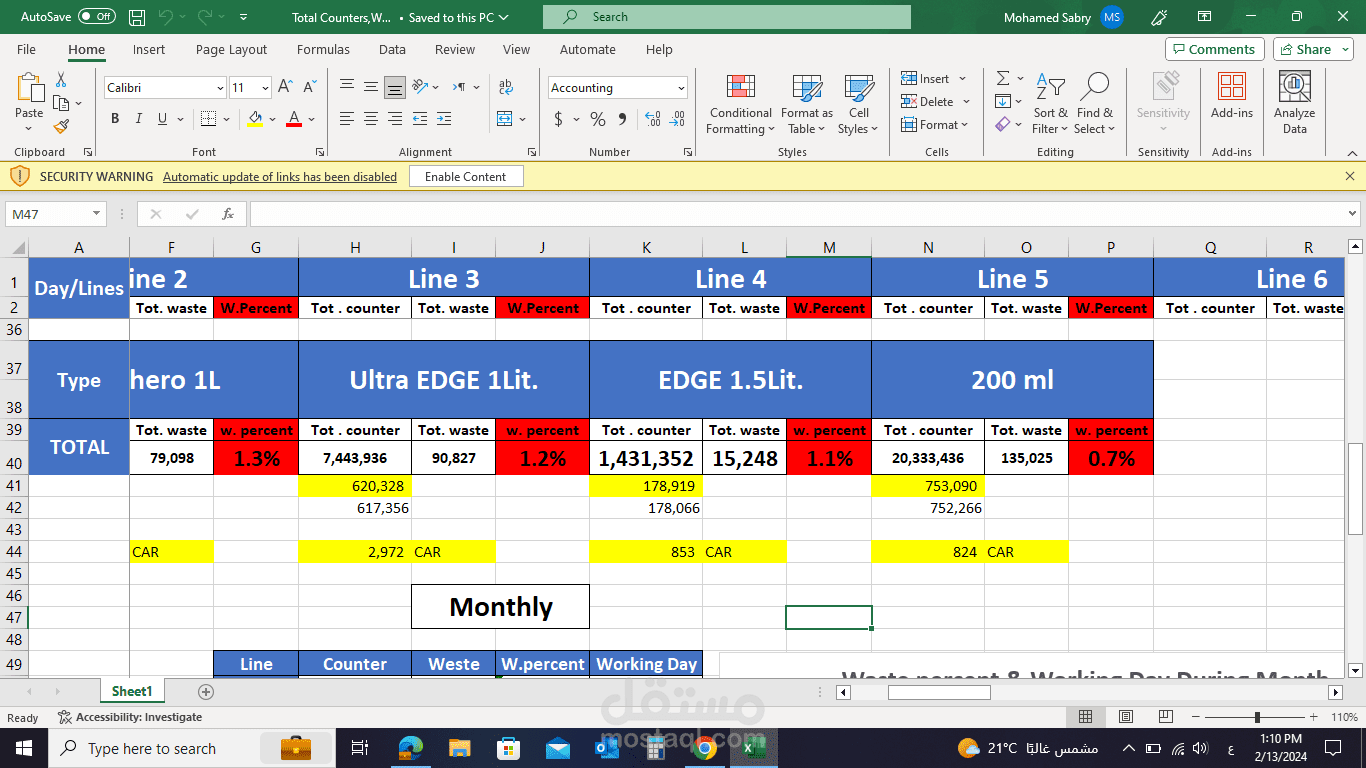The width and height of the screenshot is (1366, 768).
Task: Open Format as Table gallery
Action: 807,104
